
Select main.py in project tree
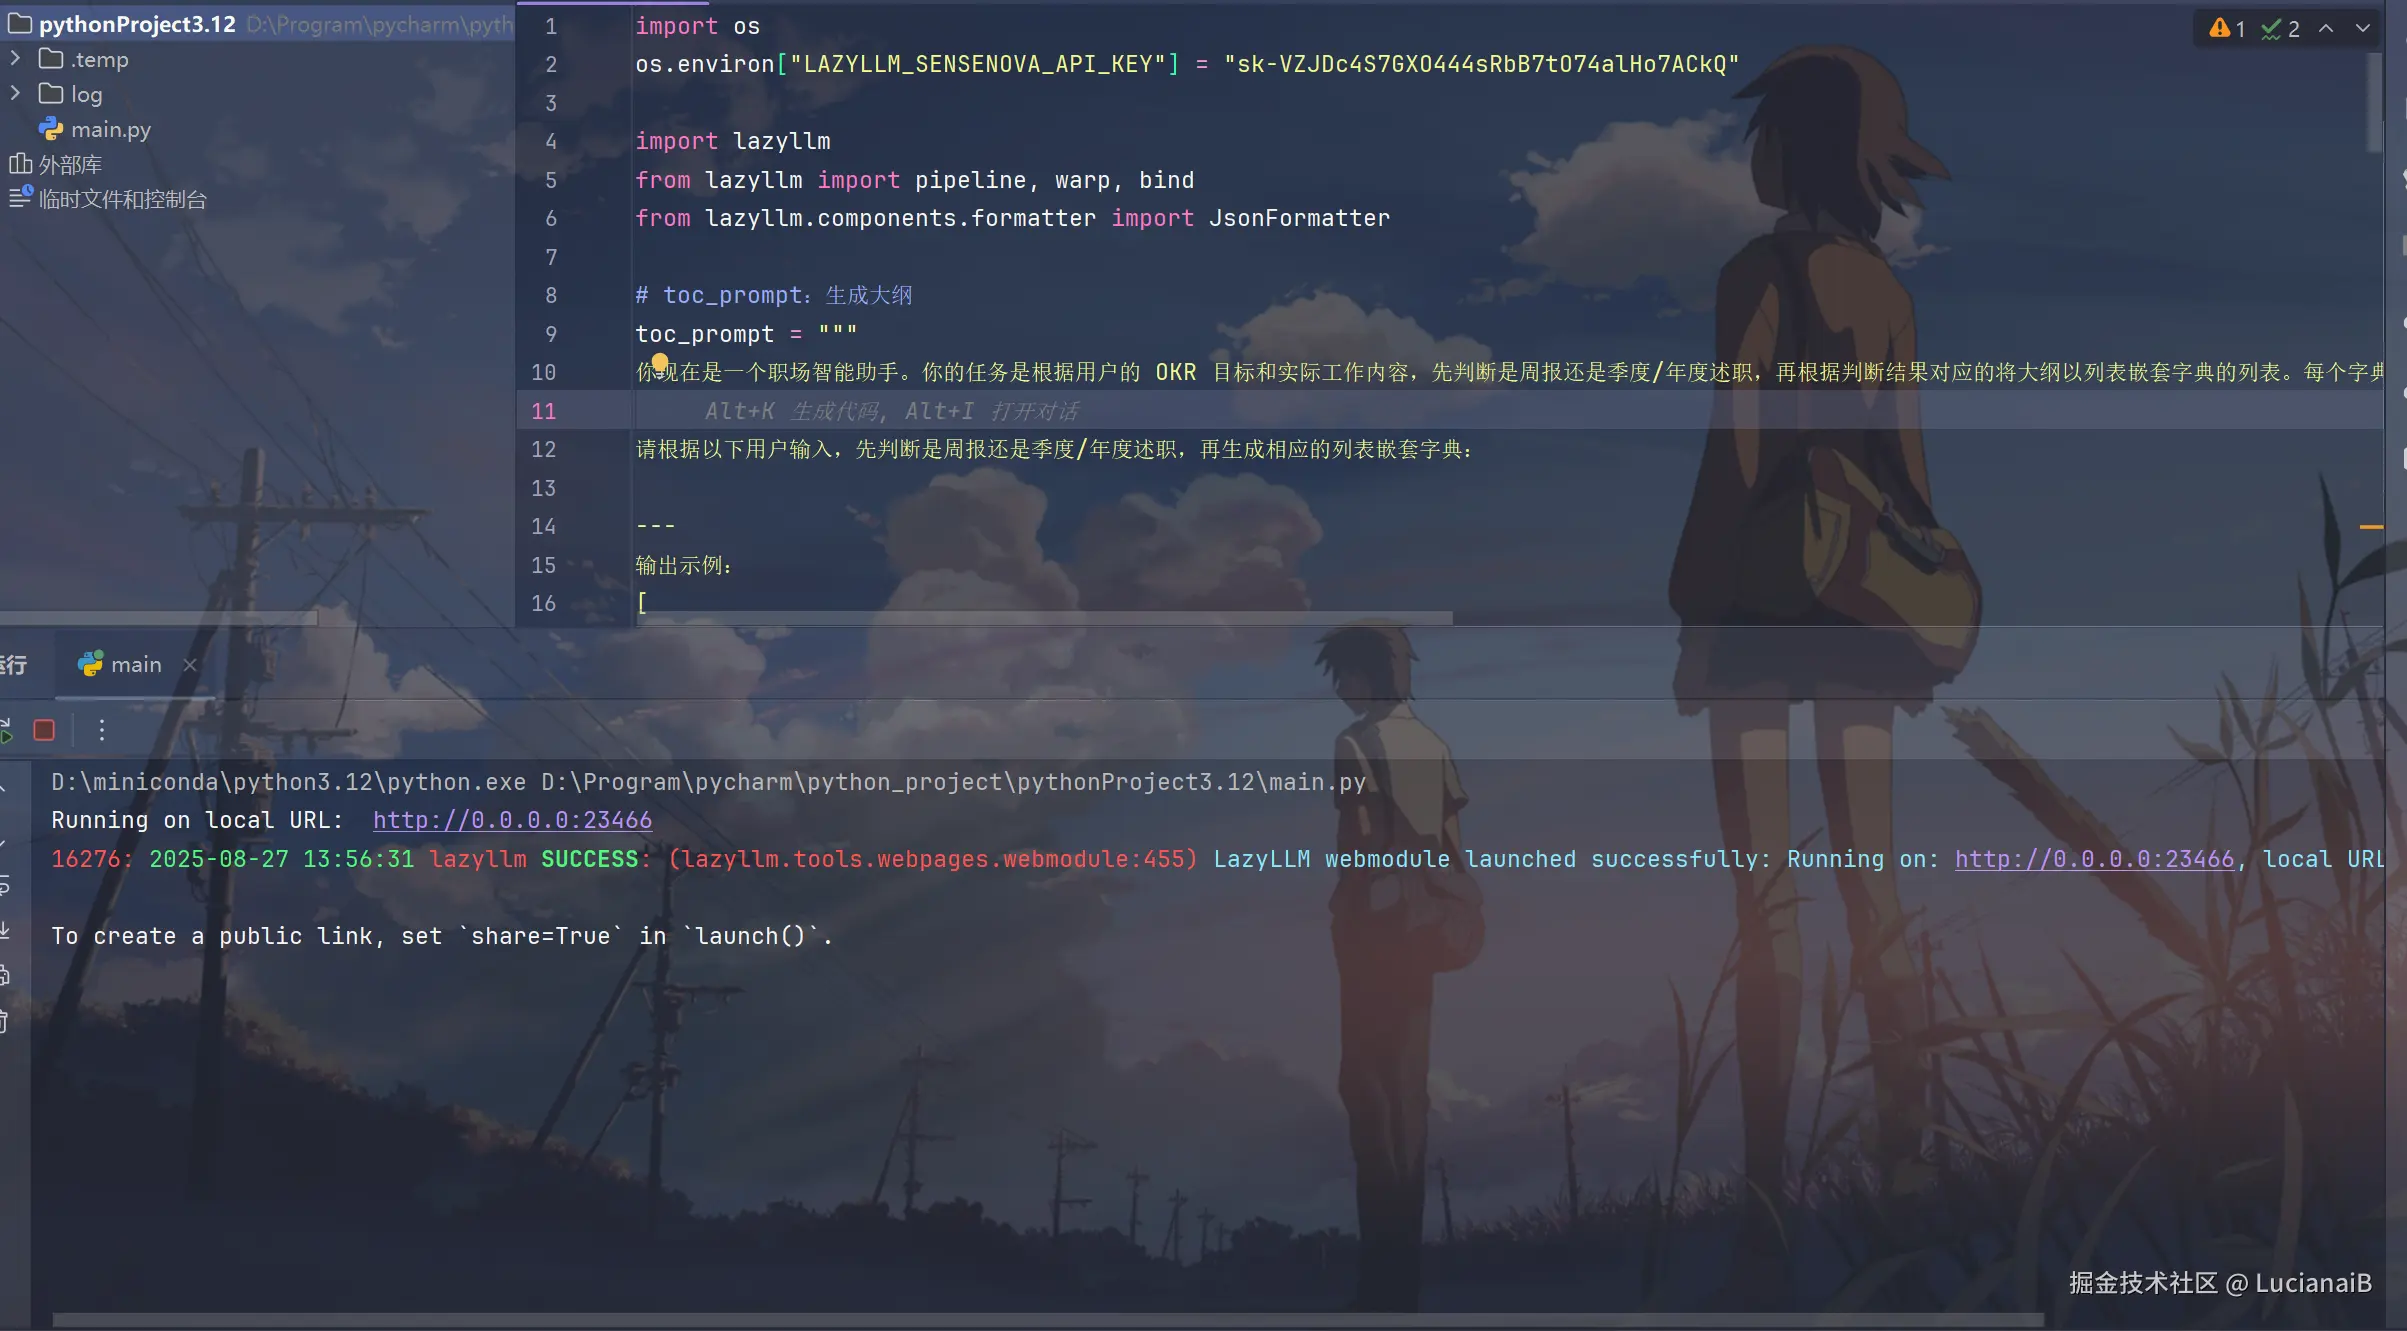click(x=110, y=129)
